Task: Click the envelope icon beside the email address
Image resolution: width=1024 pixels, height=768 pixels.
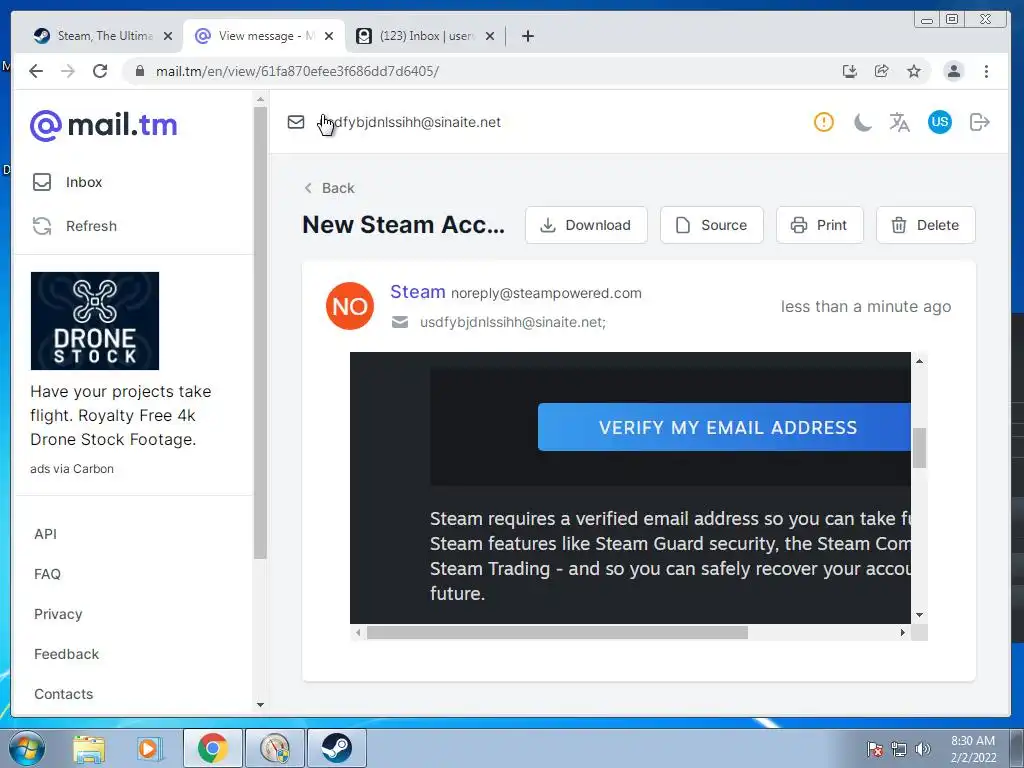Action: 296,122
